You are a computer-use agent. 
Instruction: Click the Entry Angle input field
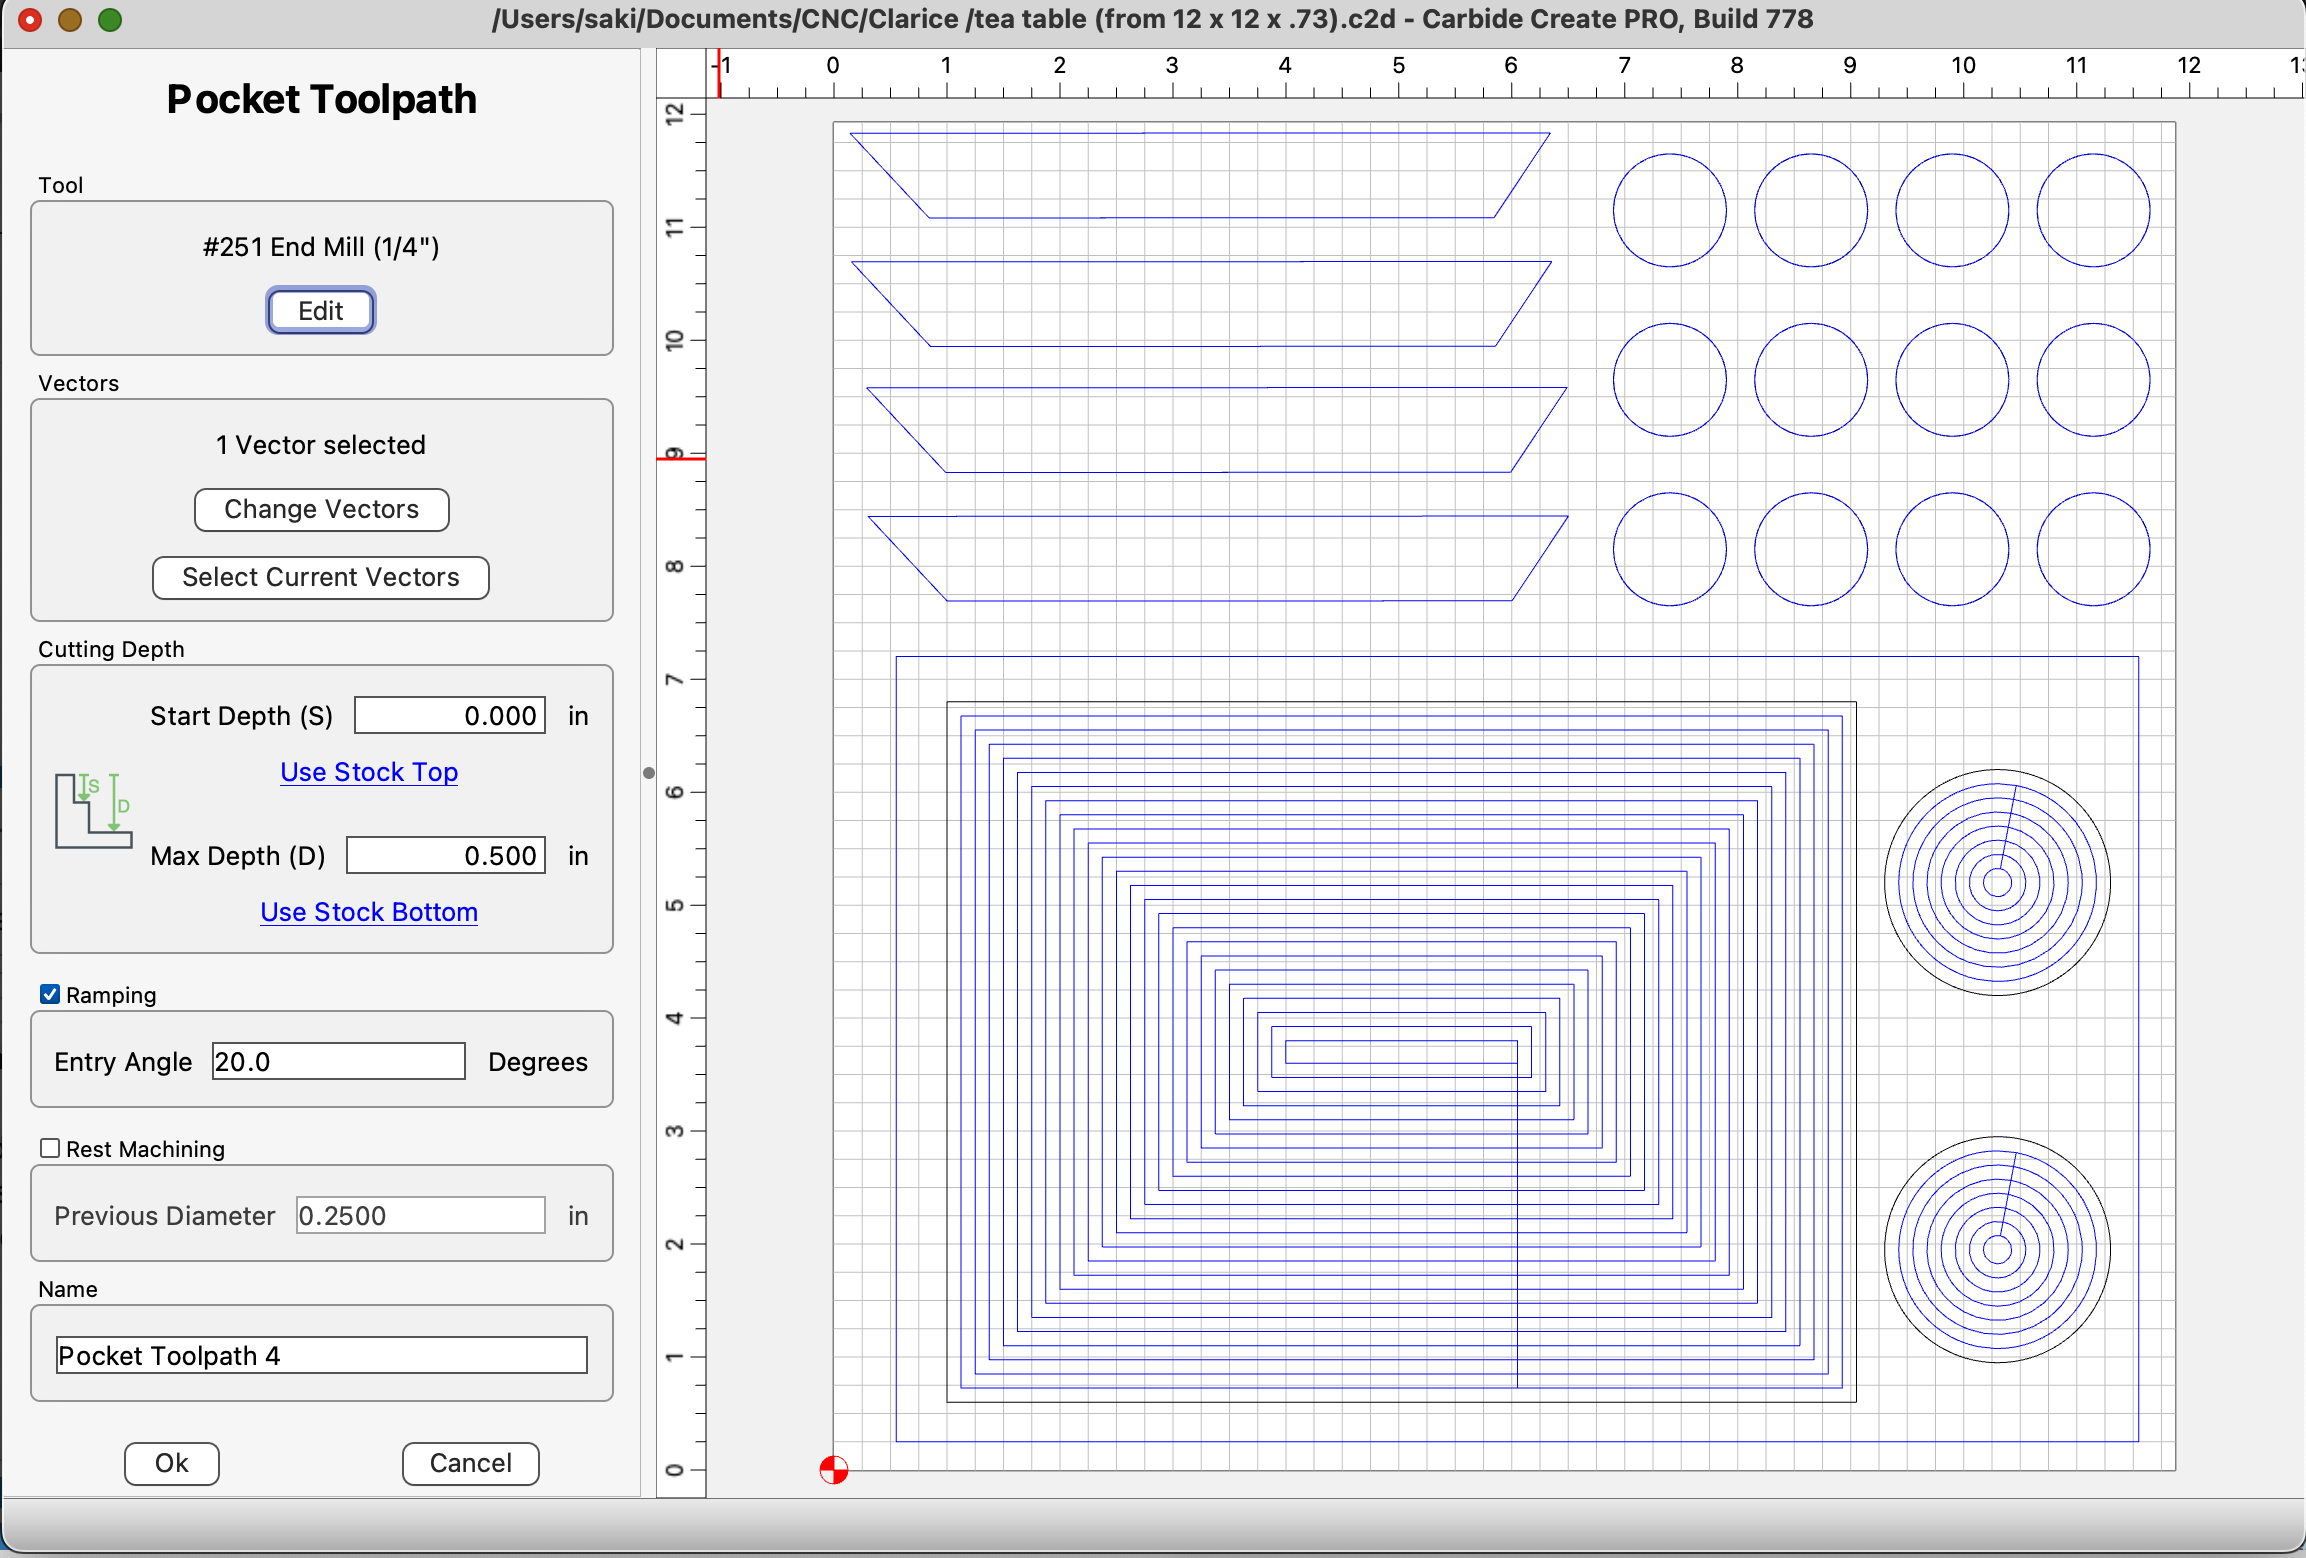pyautogui.click(x=338, y=1061)
